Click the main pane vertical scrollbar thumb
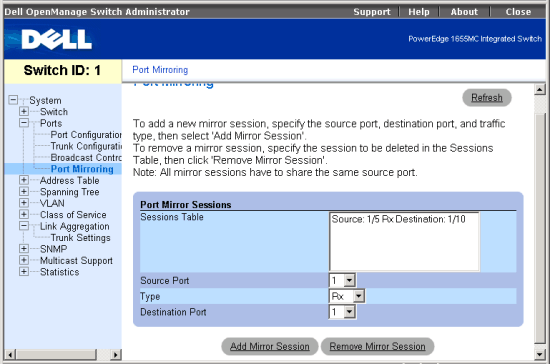Image resolution: width=550 pixels, height=364 pixels. click(x=540, y=227)
